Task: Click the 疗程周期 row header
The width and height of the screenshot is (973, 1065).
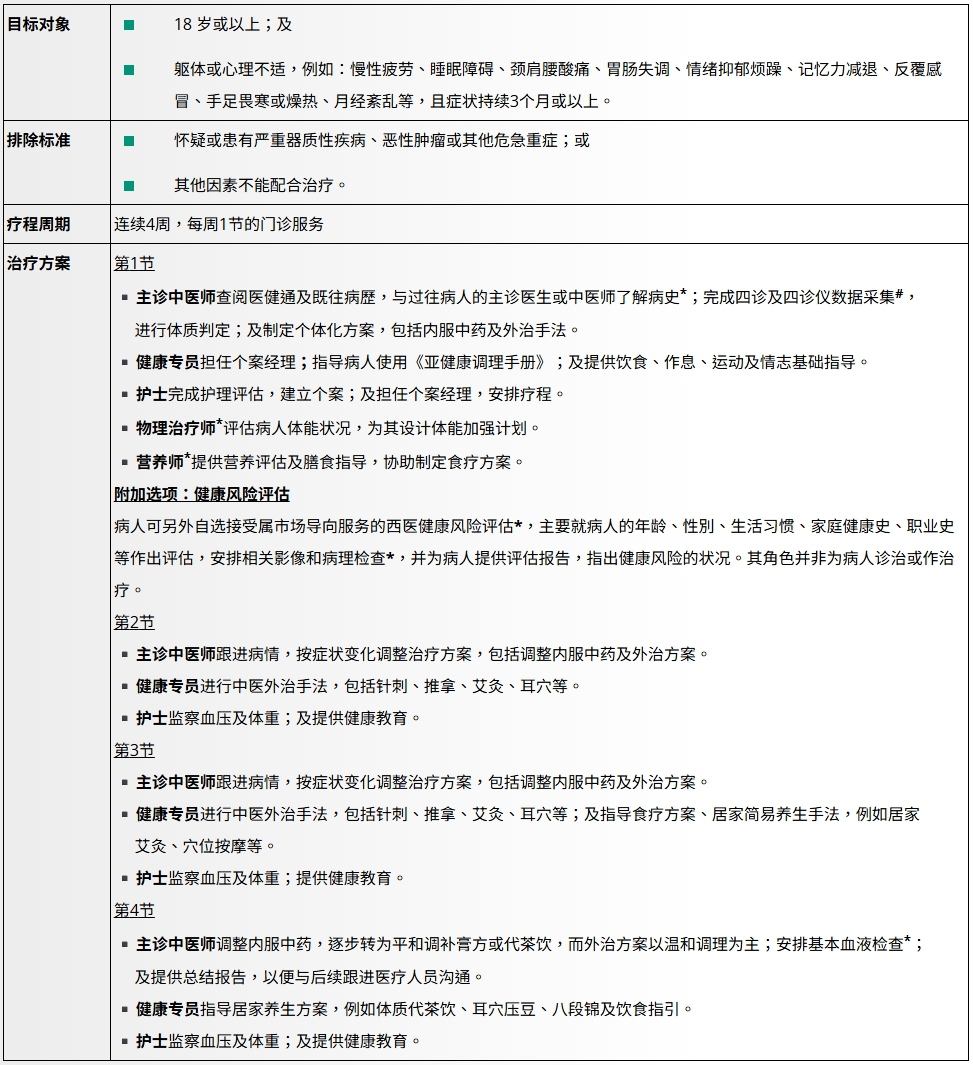Action: pyautogui.click(x=39, y=224)
